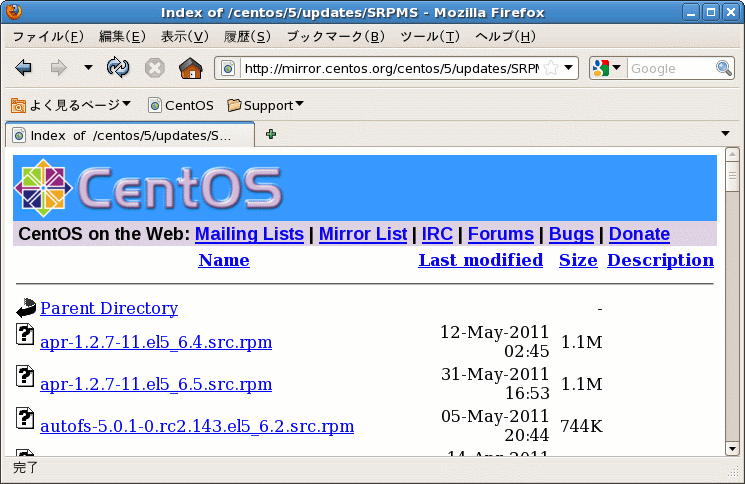Click the Stop loading icon
The width and height of the screenshot is (745, 484).
point(154,68)
